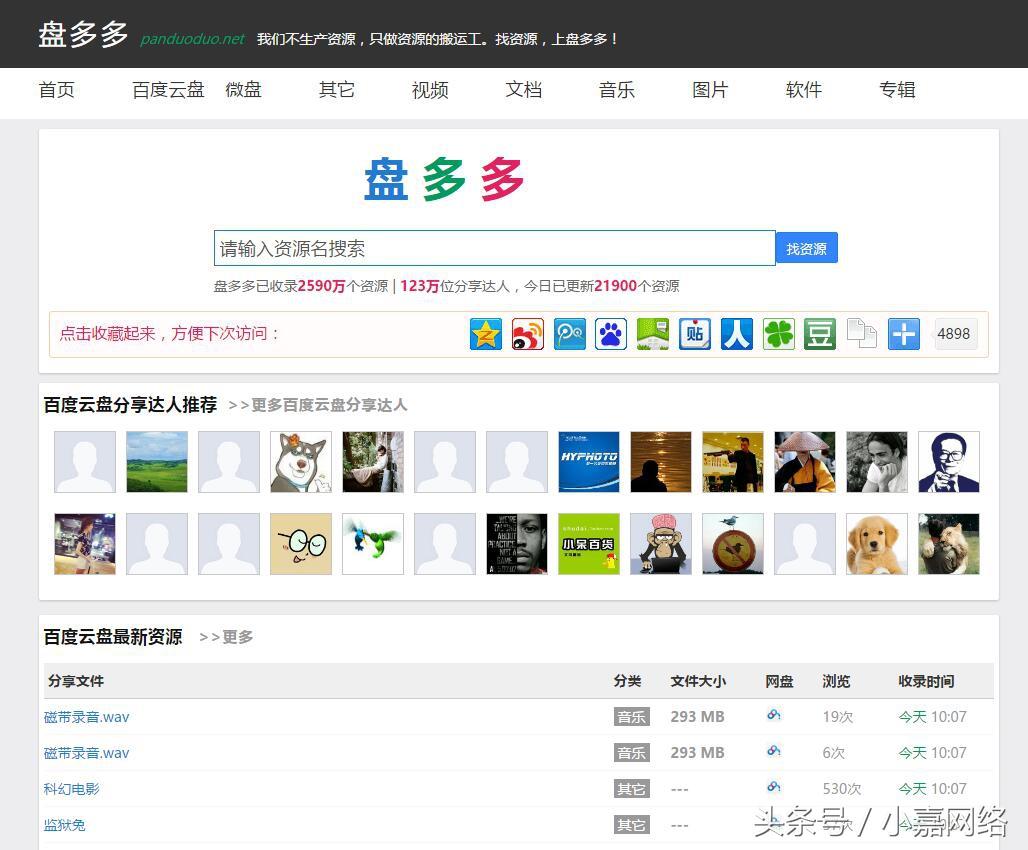
Task: Click the Baidu paw share icon
Action: (611, 334)
